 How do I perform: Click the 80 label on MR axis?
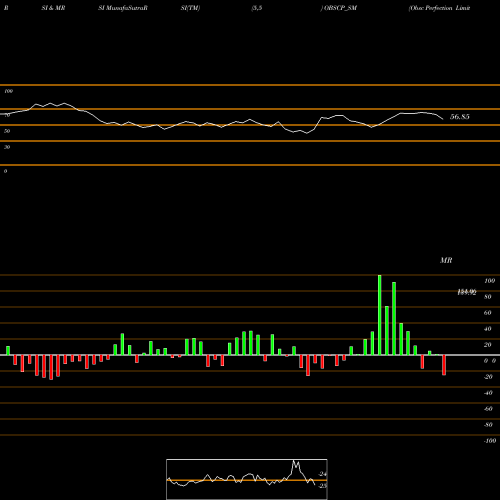point(488,297)
